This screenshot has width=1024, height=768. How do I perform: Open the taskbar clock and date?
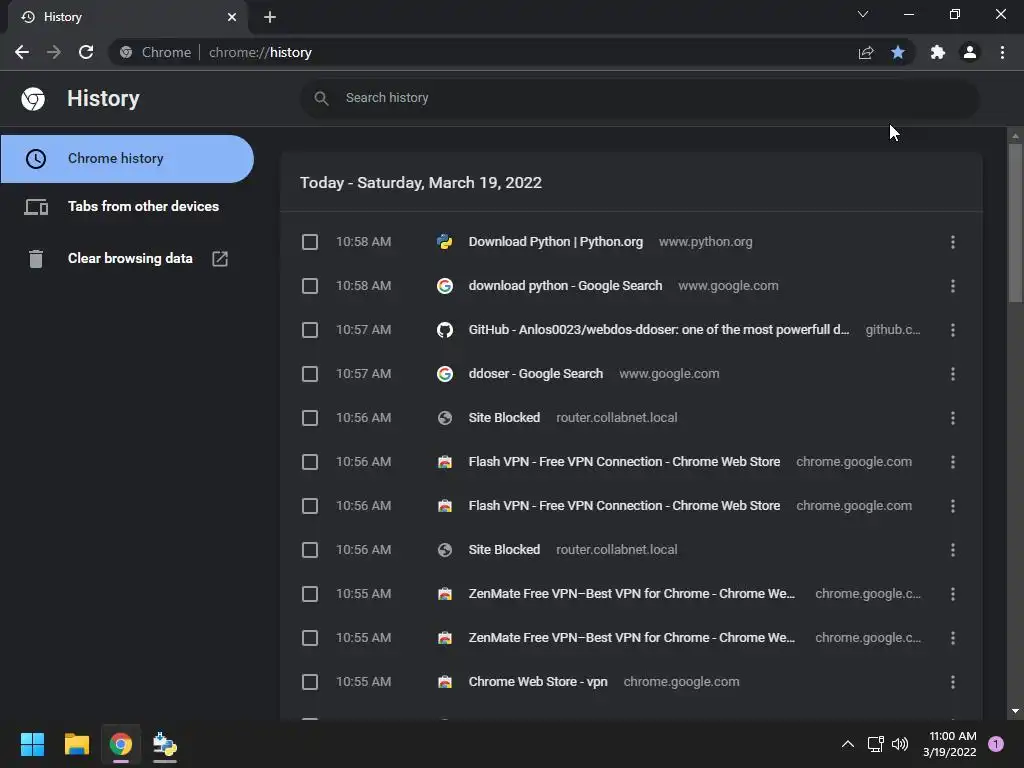pyautogui.click(x=950, y=744)
